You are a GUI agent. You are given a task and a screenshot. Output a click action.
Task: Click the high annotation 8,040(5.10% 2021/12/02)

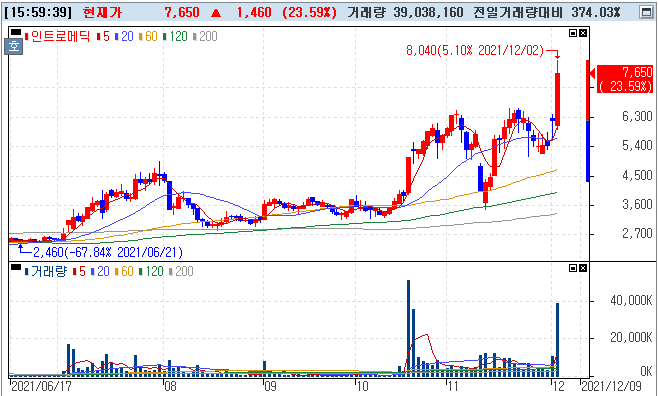coord(475,51)
